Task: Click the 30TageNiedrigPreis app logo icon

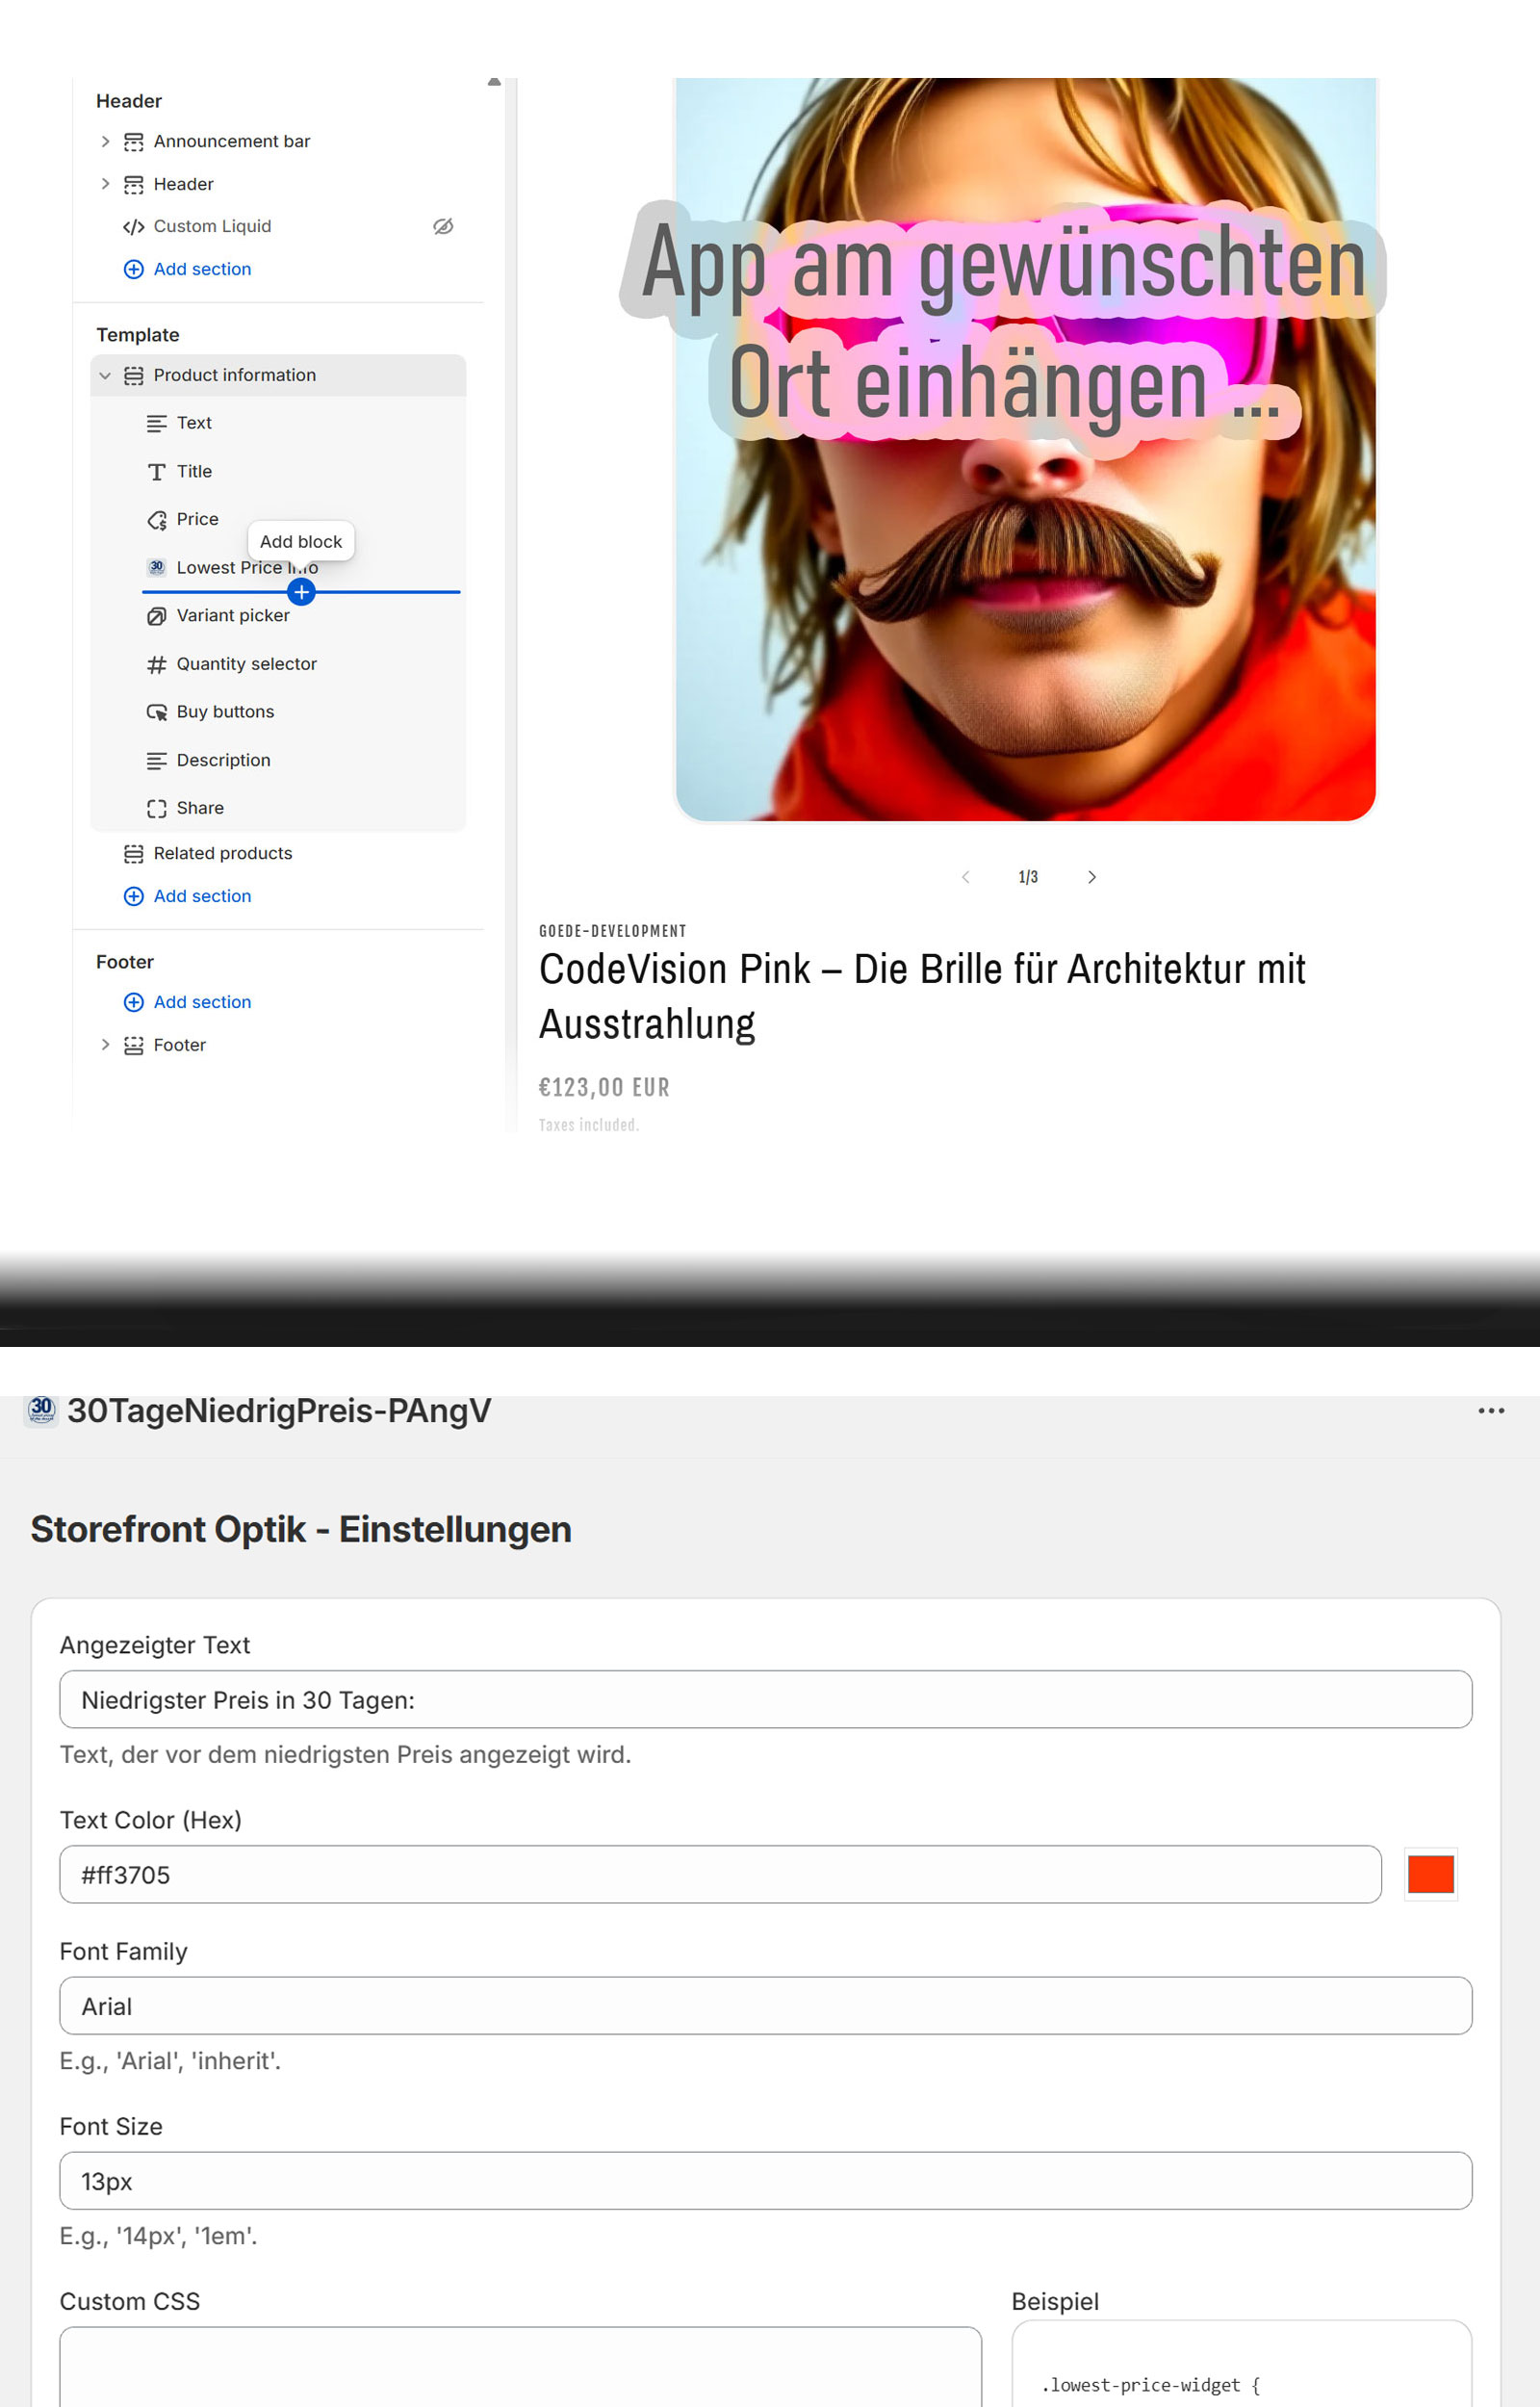Action: click(x=41, y=1410)
